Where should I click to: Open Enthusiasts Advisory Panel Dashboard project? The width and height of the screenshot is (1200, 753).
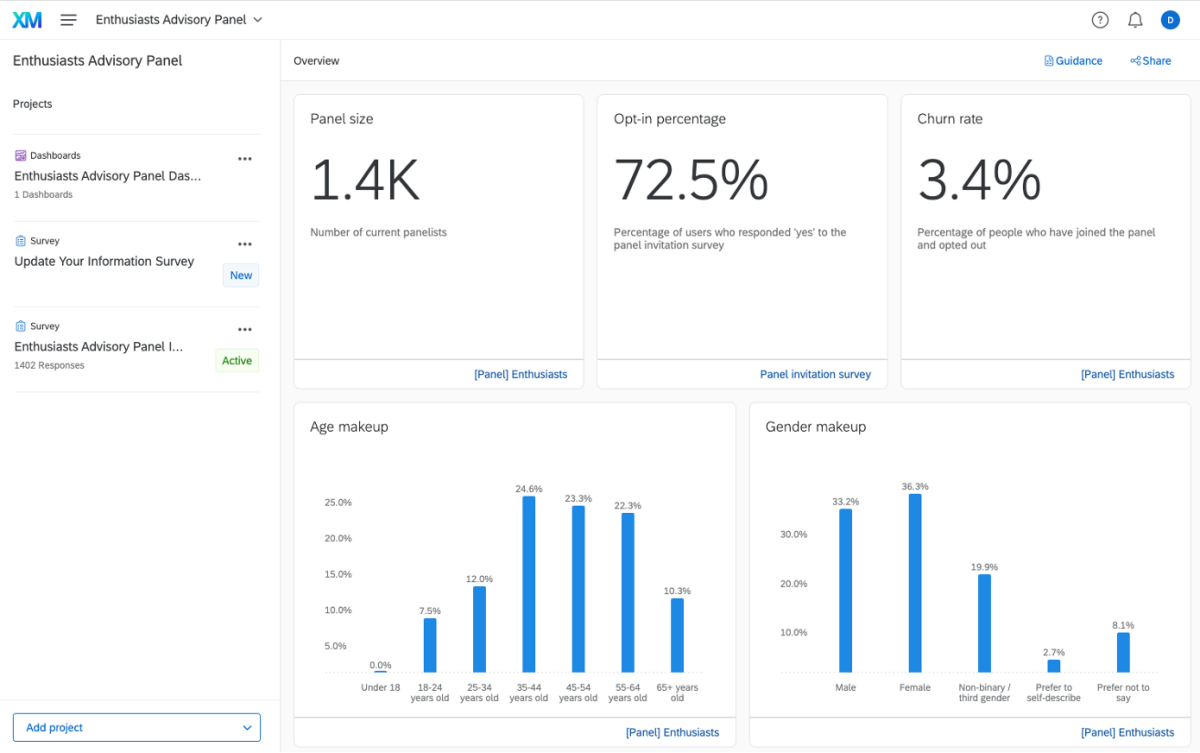click(108, 176)
